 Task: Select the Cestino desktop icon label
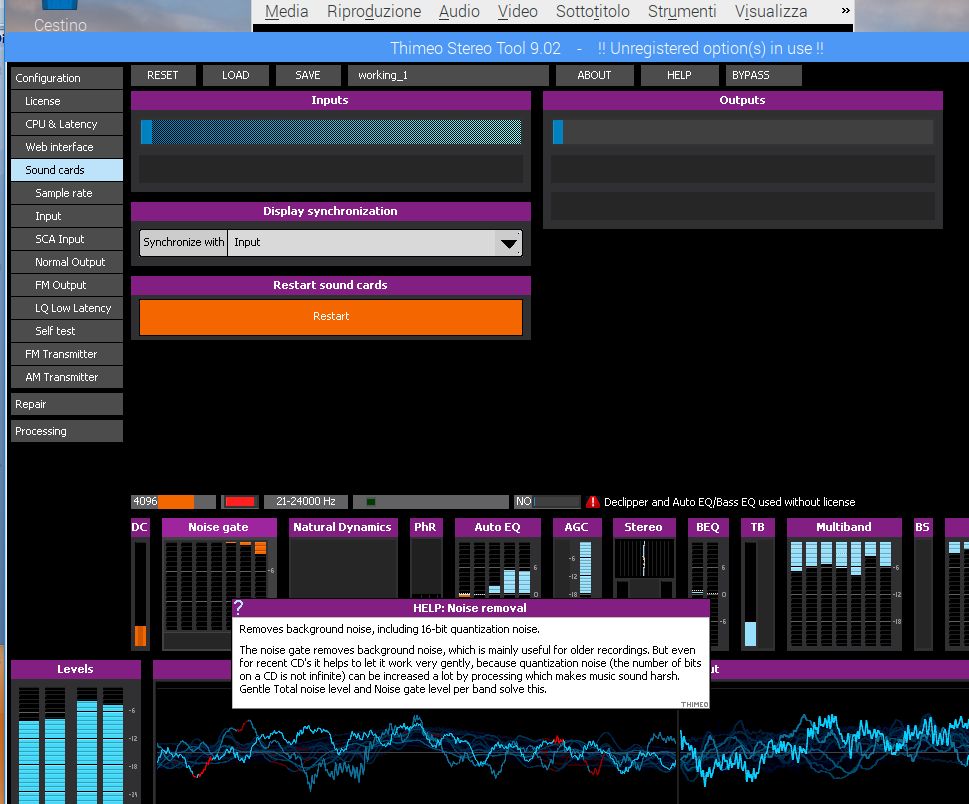60,25
